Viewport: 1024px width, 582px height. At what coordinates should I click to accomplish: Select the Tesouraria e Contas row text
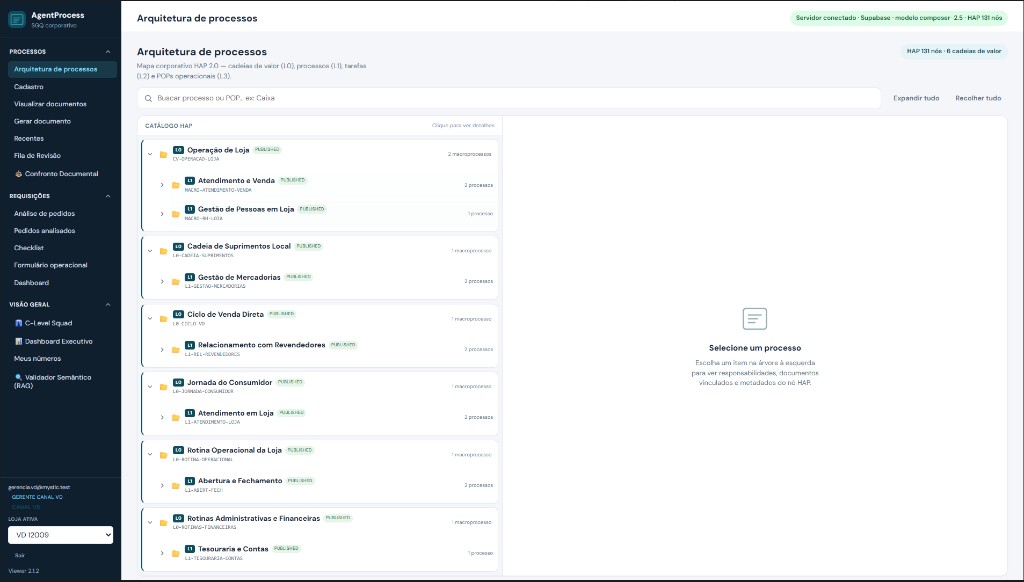click(x=233, y=549)
